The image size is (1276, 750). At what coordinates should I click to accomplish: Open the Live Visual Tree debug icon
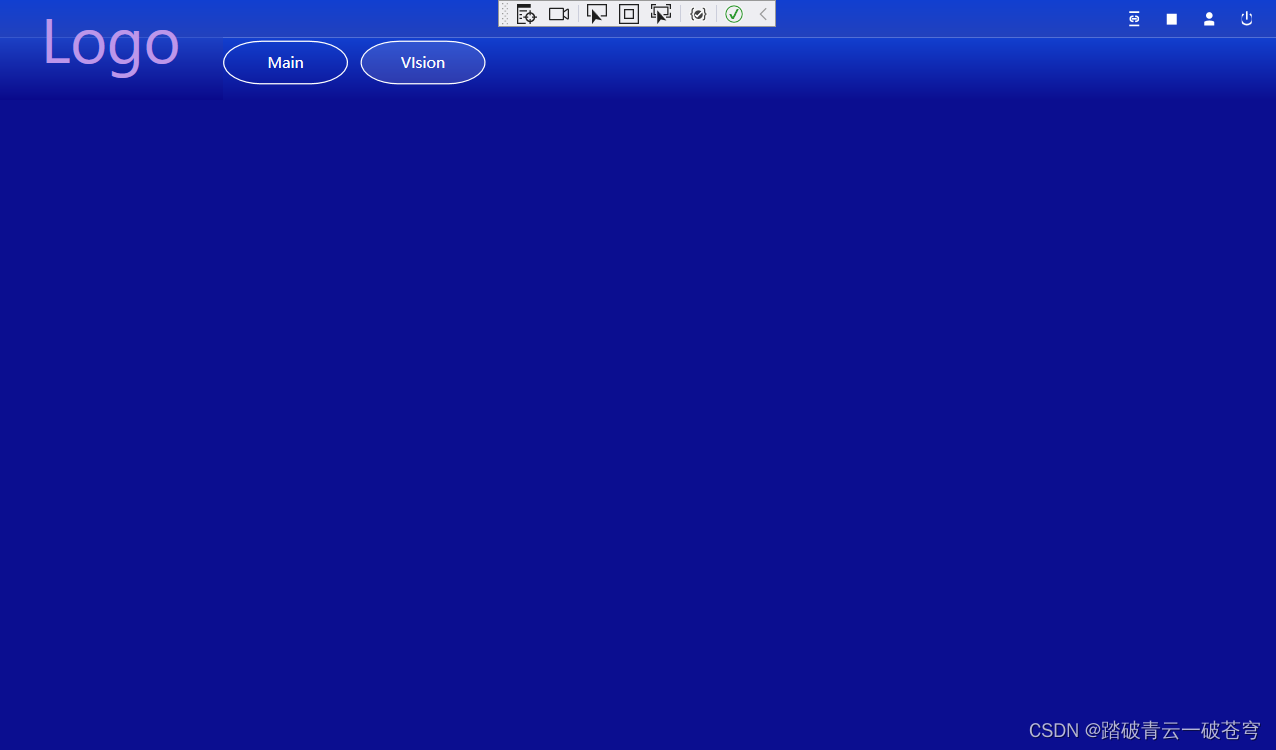pos(527,14)
